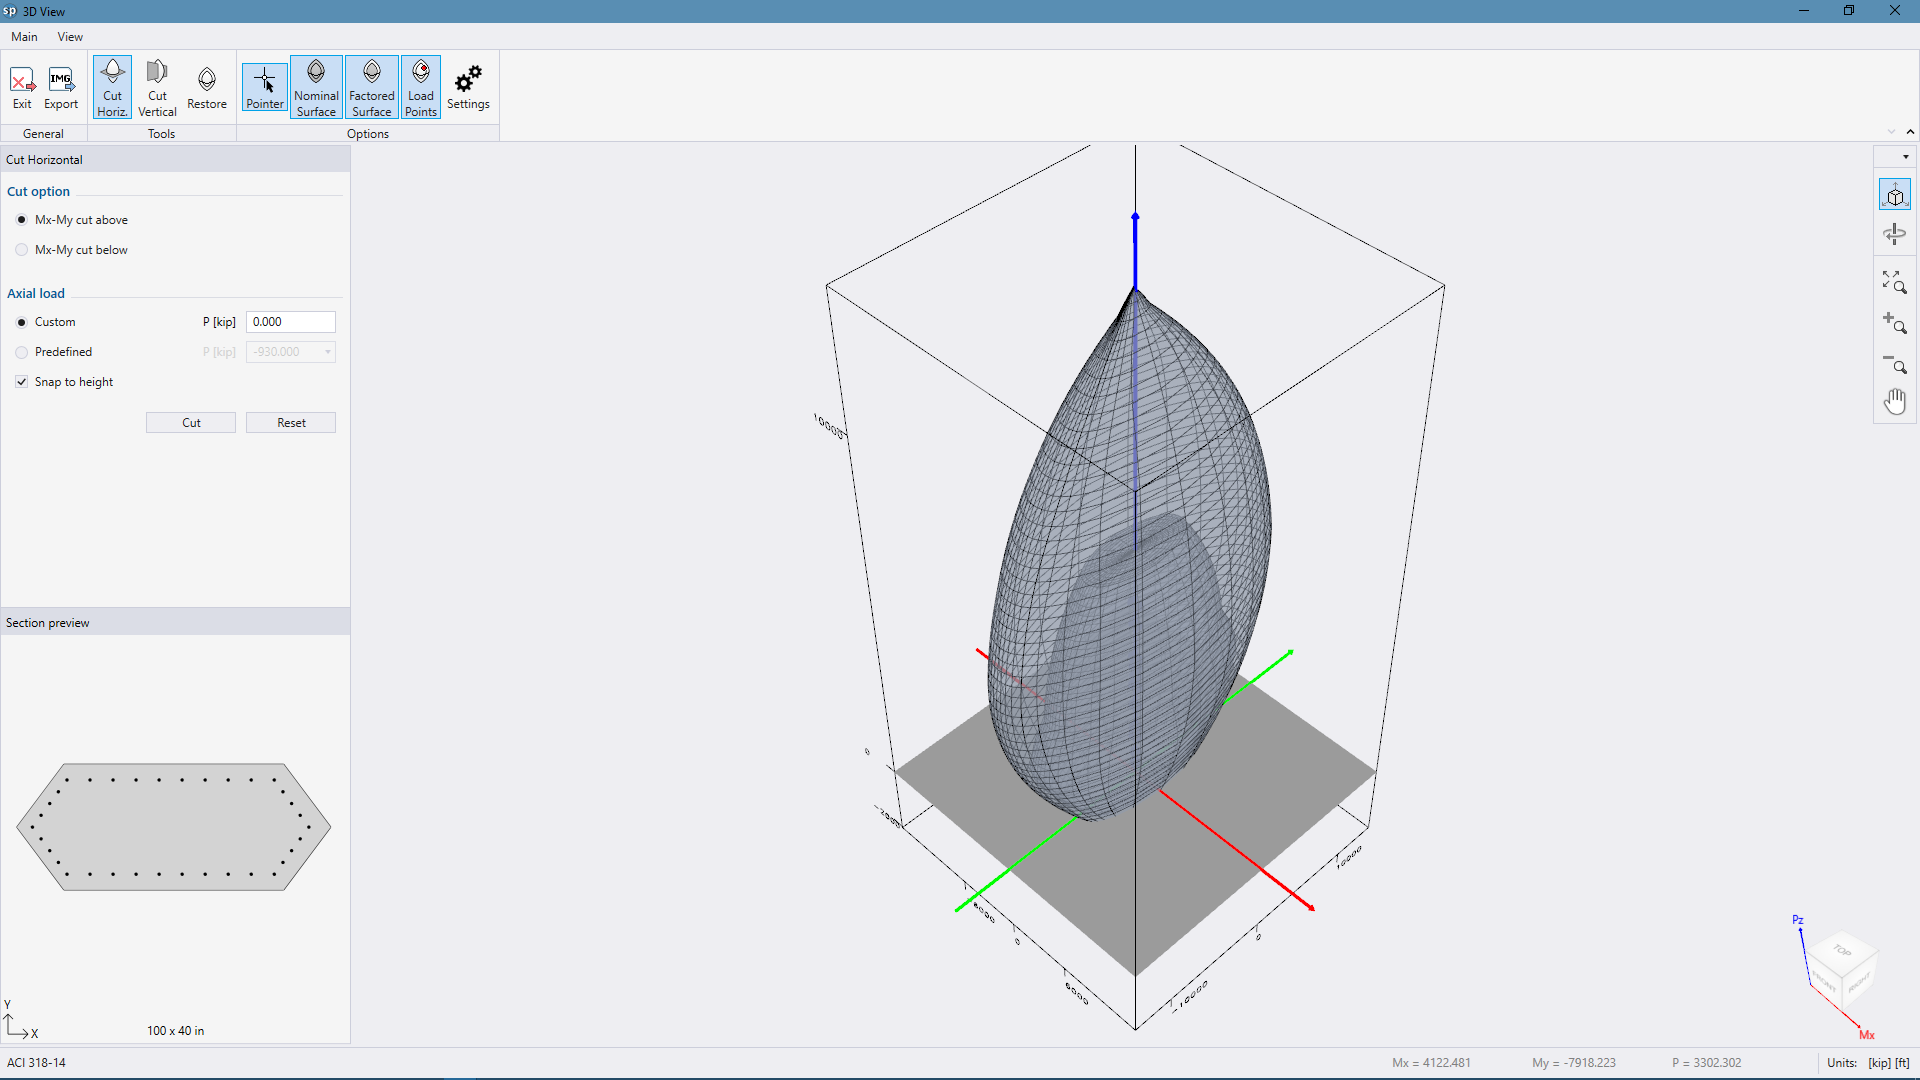Collapse the ribbon with chevron
The width and height of the screenshot is (1920, 1080).
coord(1910,132)
